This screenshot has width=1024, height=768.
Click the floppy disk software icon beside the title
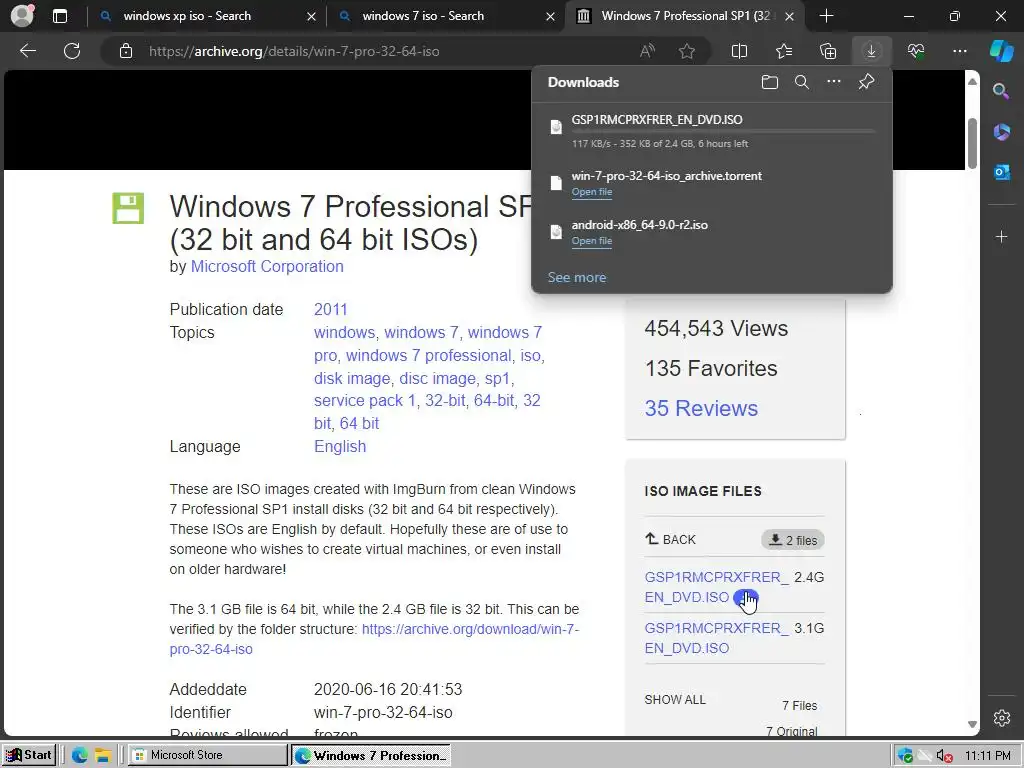coord(128,208)
